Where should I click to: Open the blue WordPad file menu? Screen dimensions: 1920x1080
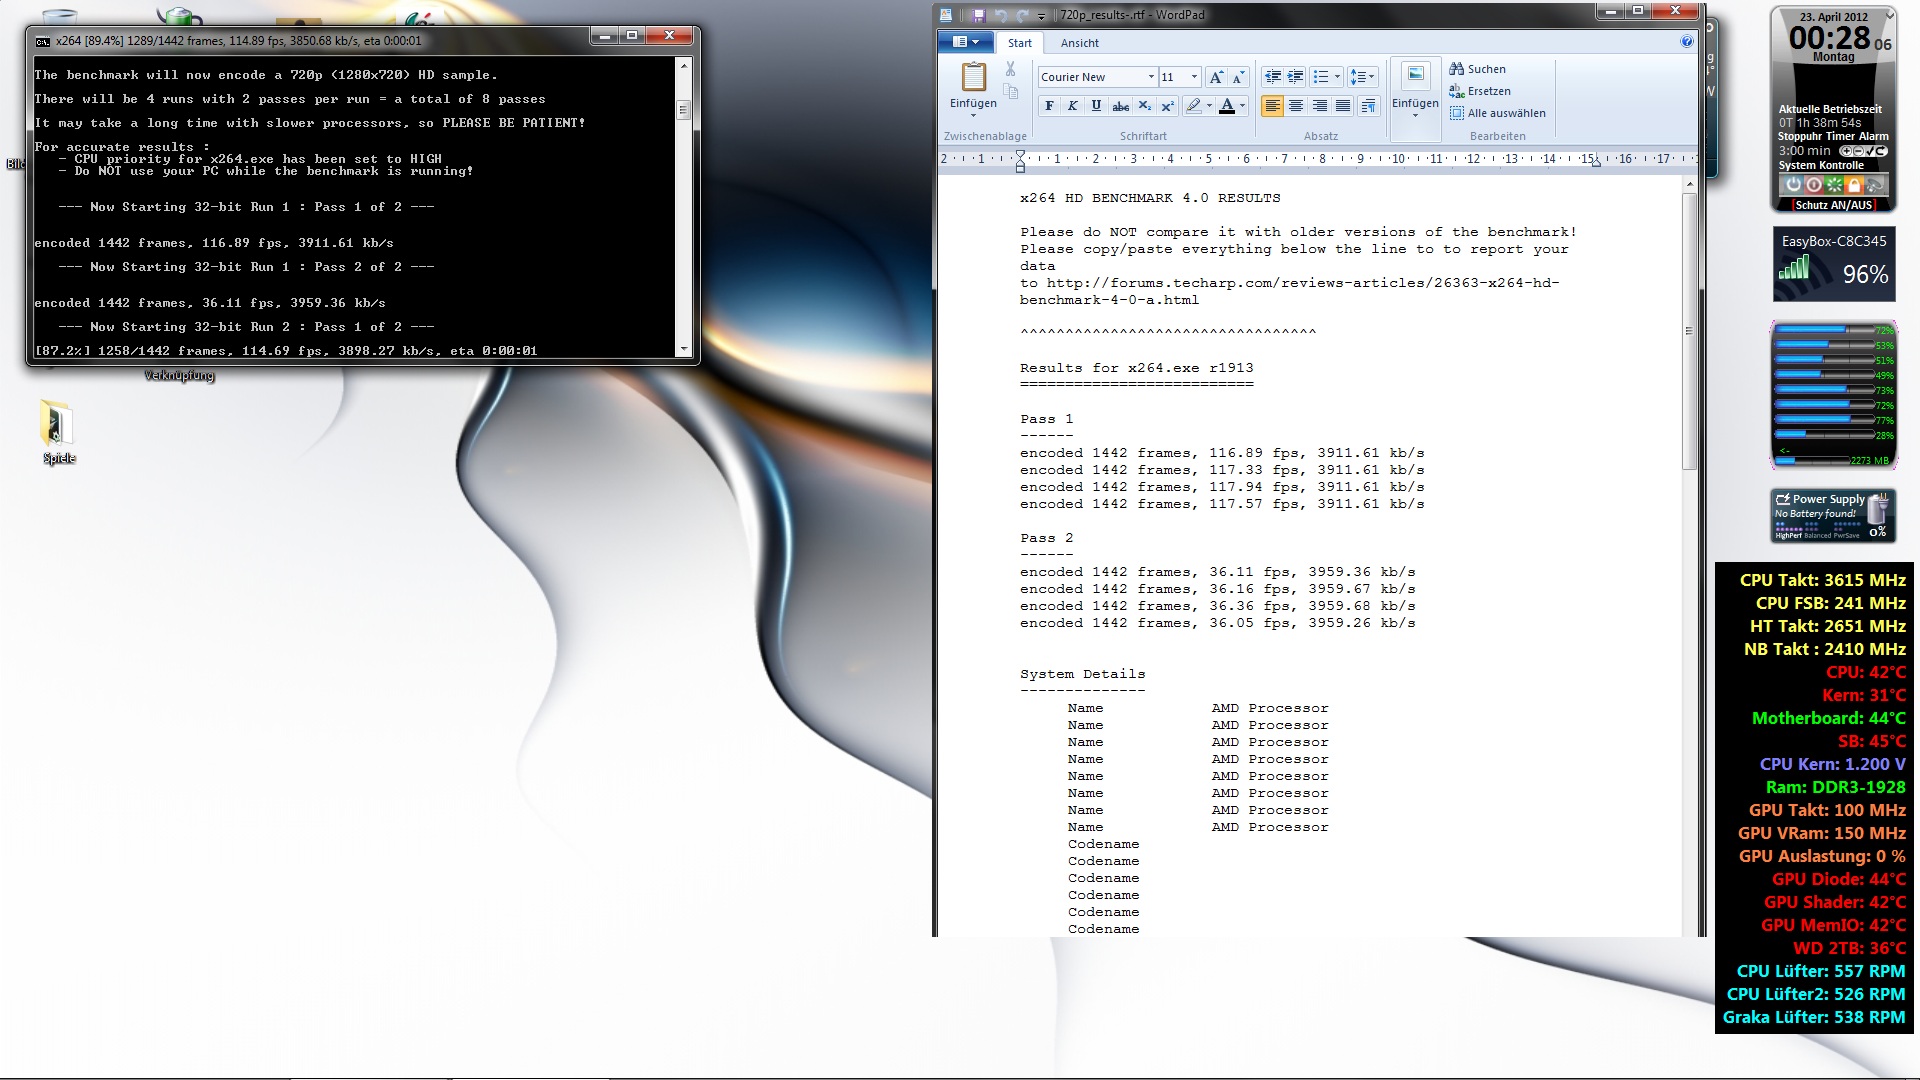[965, 42]
